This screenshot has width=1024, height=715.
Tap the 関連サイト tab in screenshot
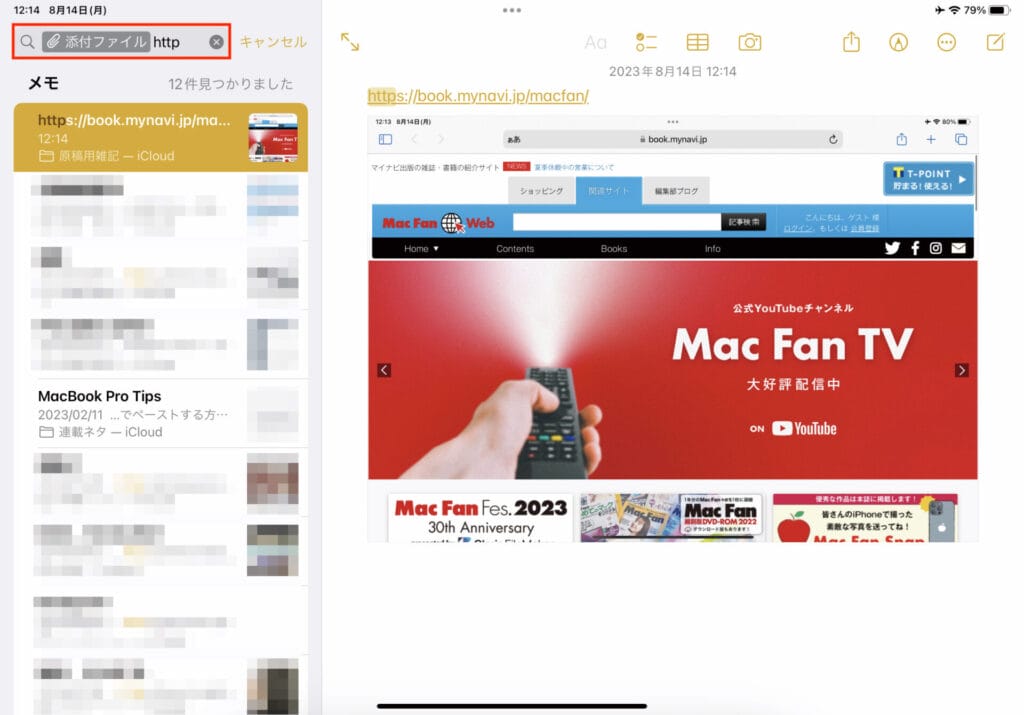(x=609, y=191)
